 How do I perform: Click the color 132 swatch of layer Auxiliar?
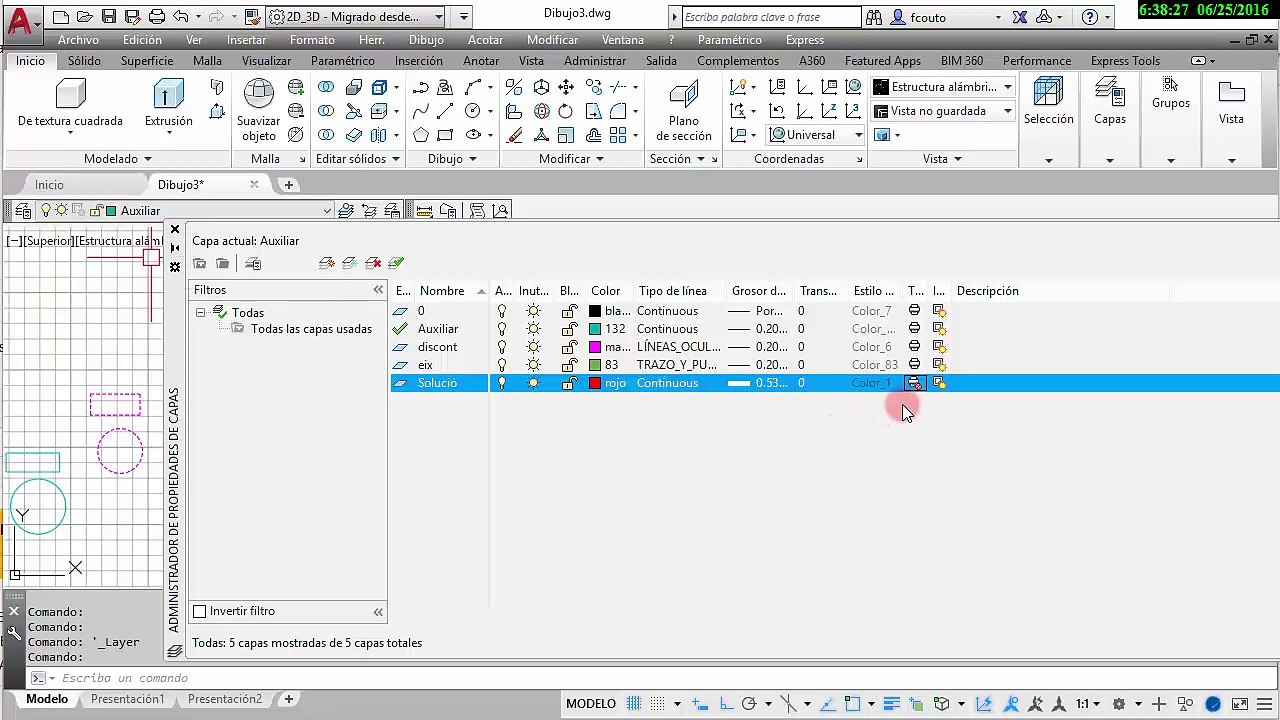[595, 329]
